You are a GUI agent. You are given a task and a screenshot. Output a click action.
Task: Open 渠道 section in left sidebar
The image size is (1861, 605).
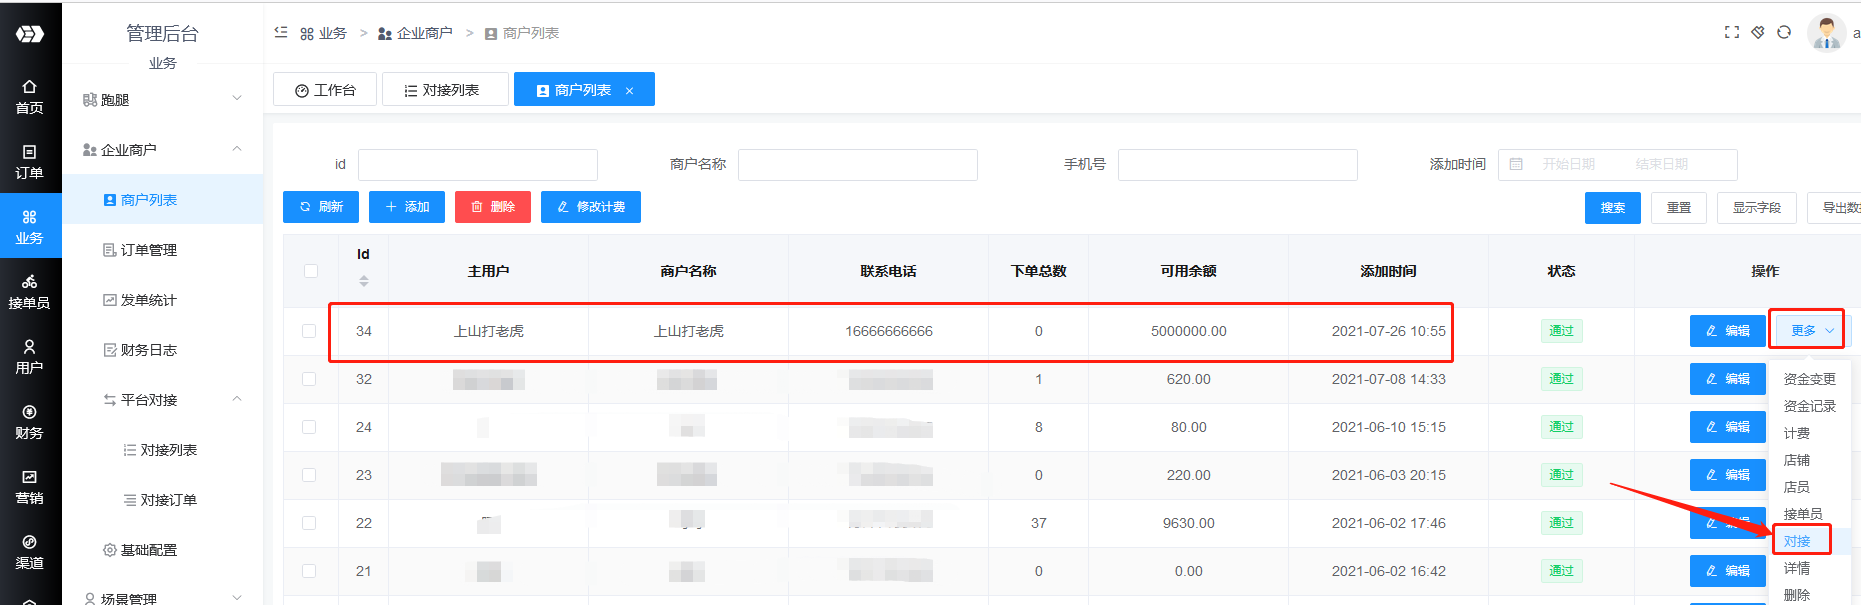click(30, 552)
